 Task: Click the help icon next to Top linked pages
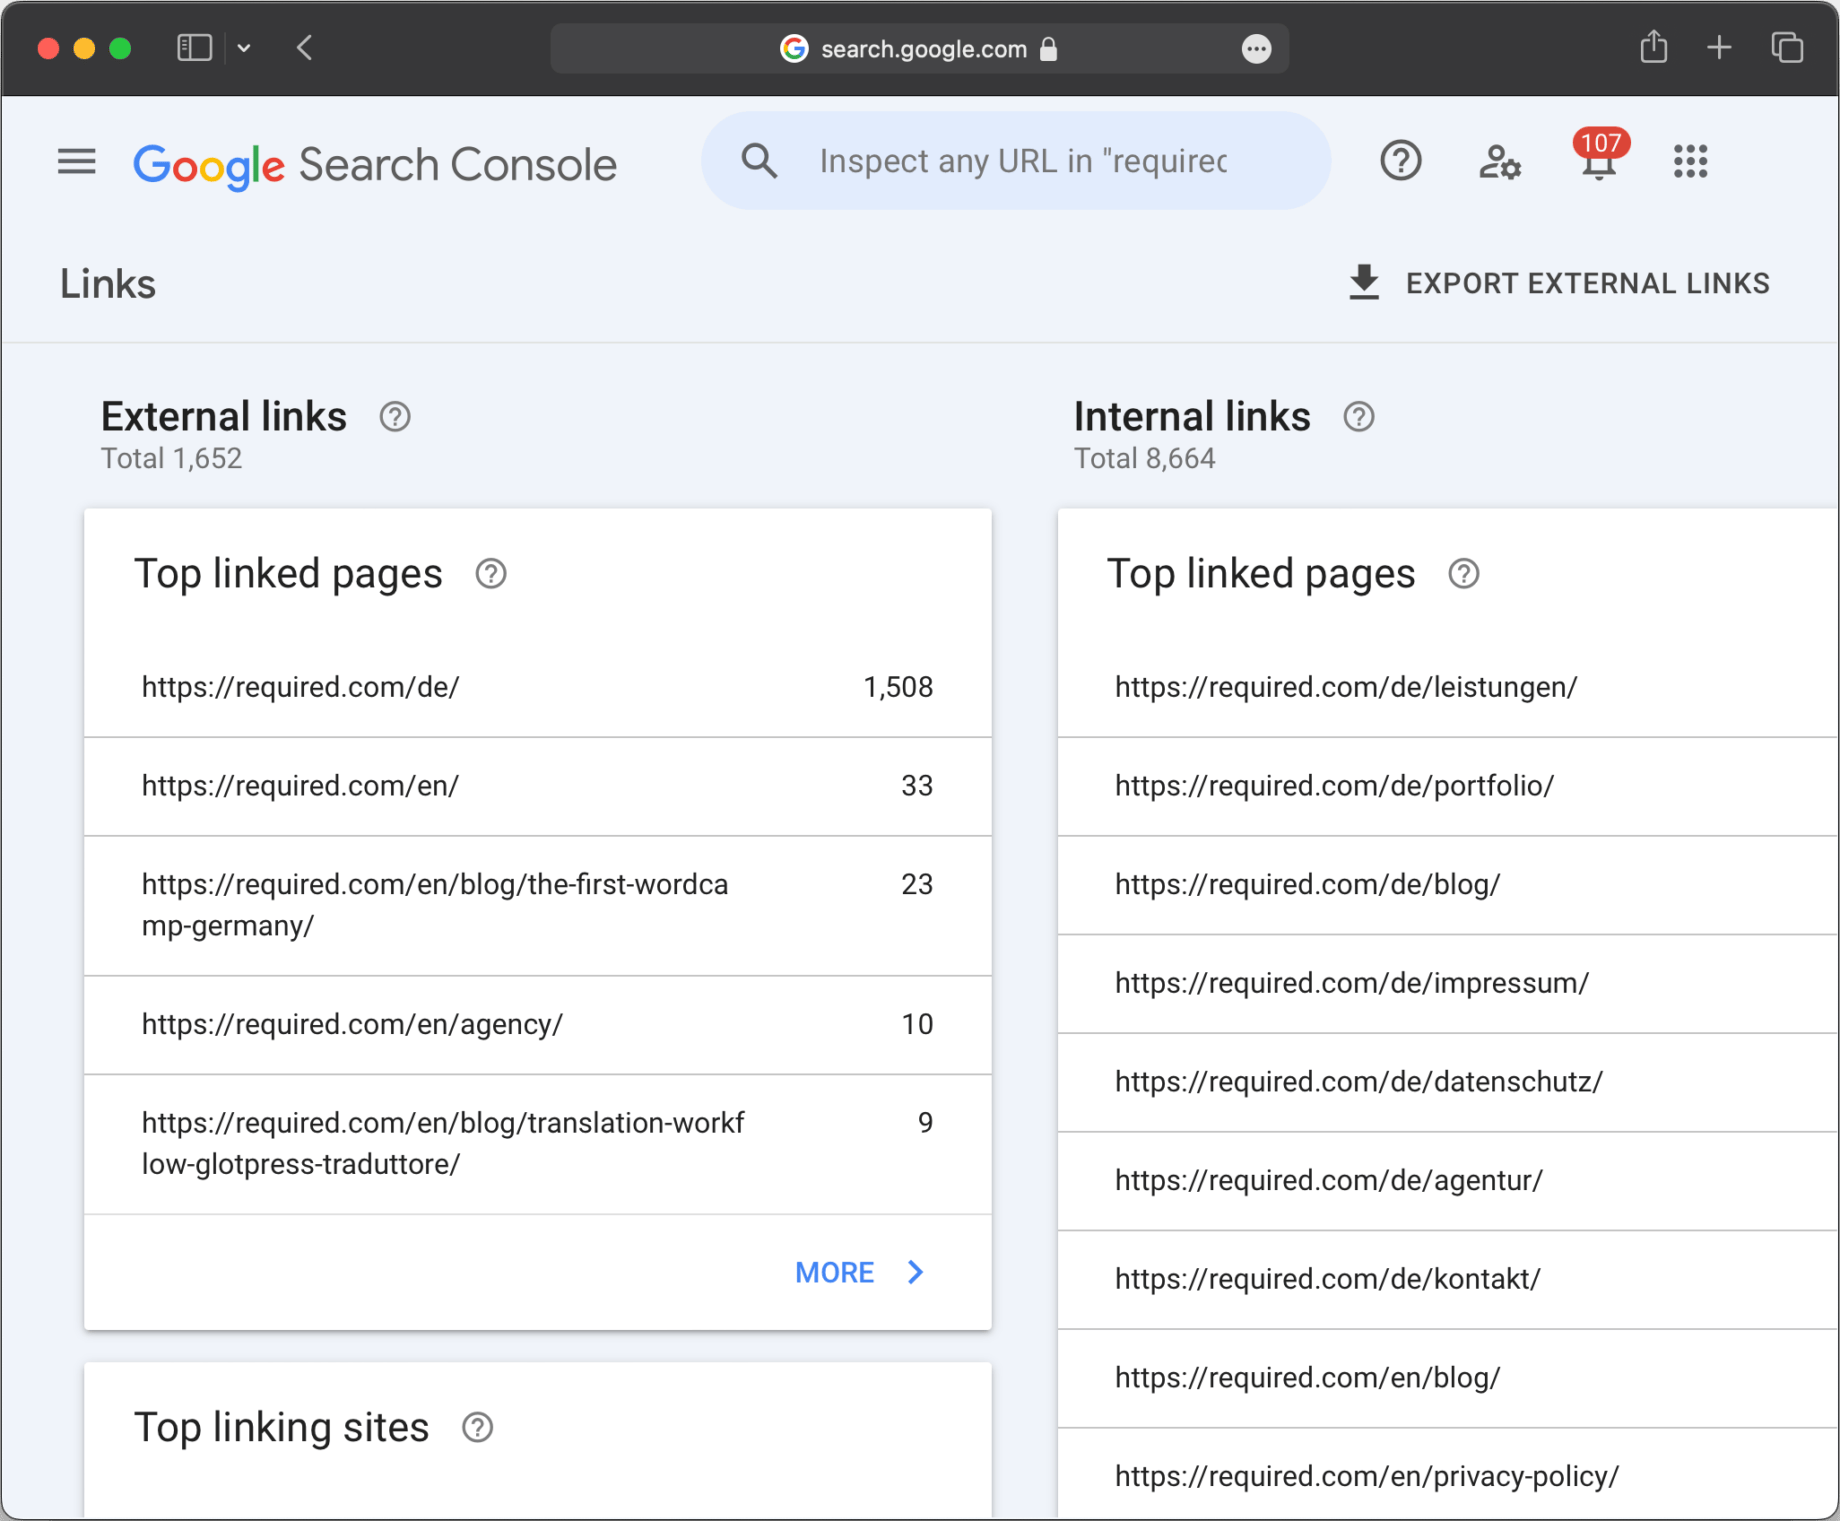pyautogui.click(x=491, y=574)
